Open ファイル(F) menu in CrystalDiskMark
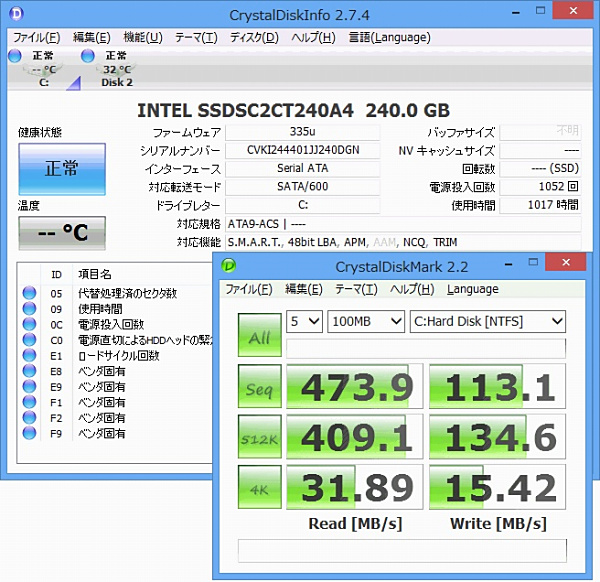The width and height of the screenshot is (600, 582). point(249,289)
